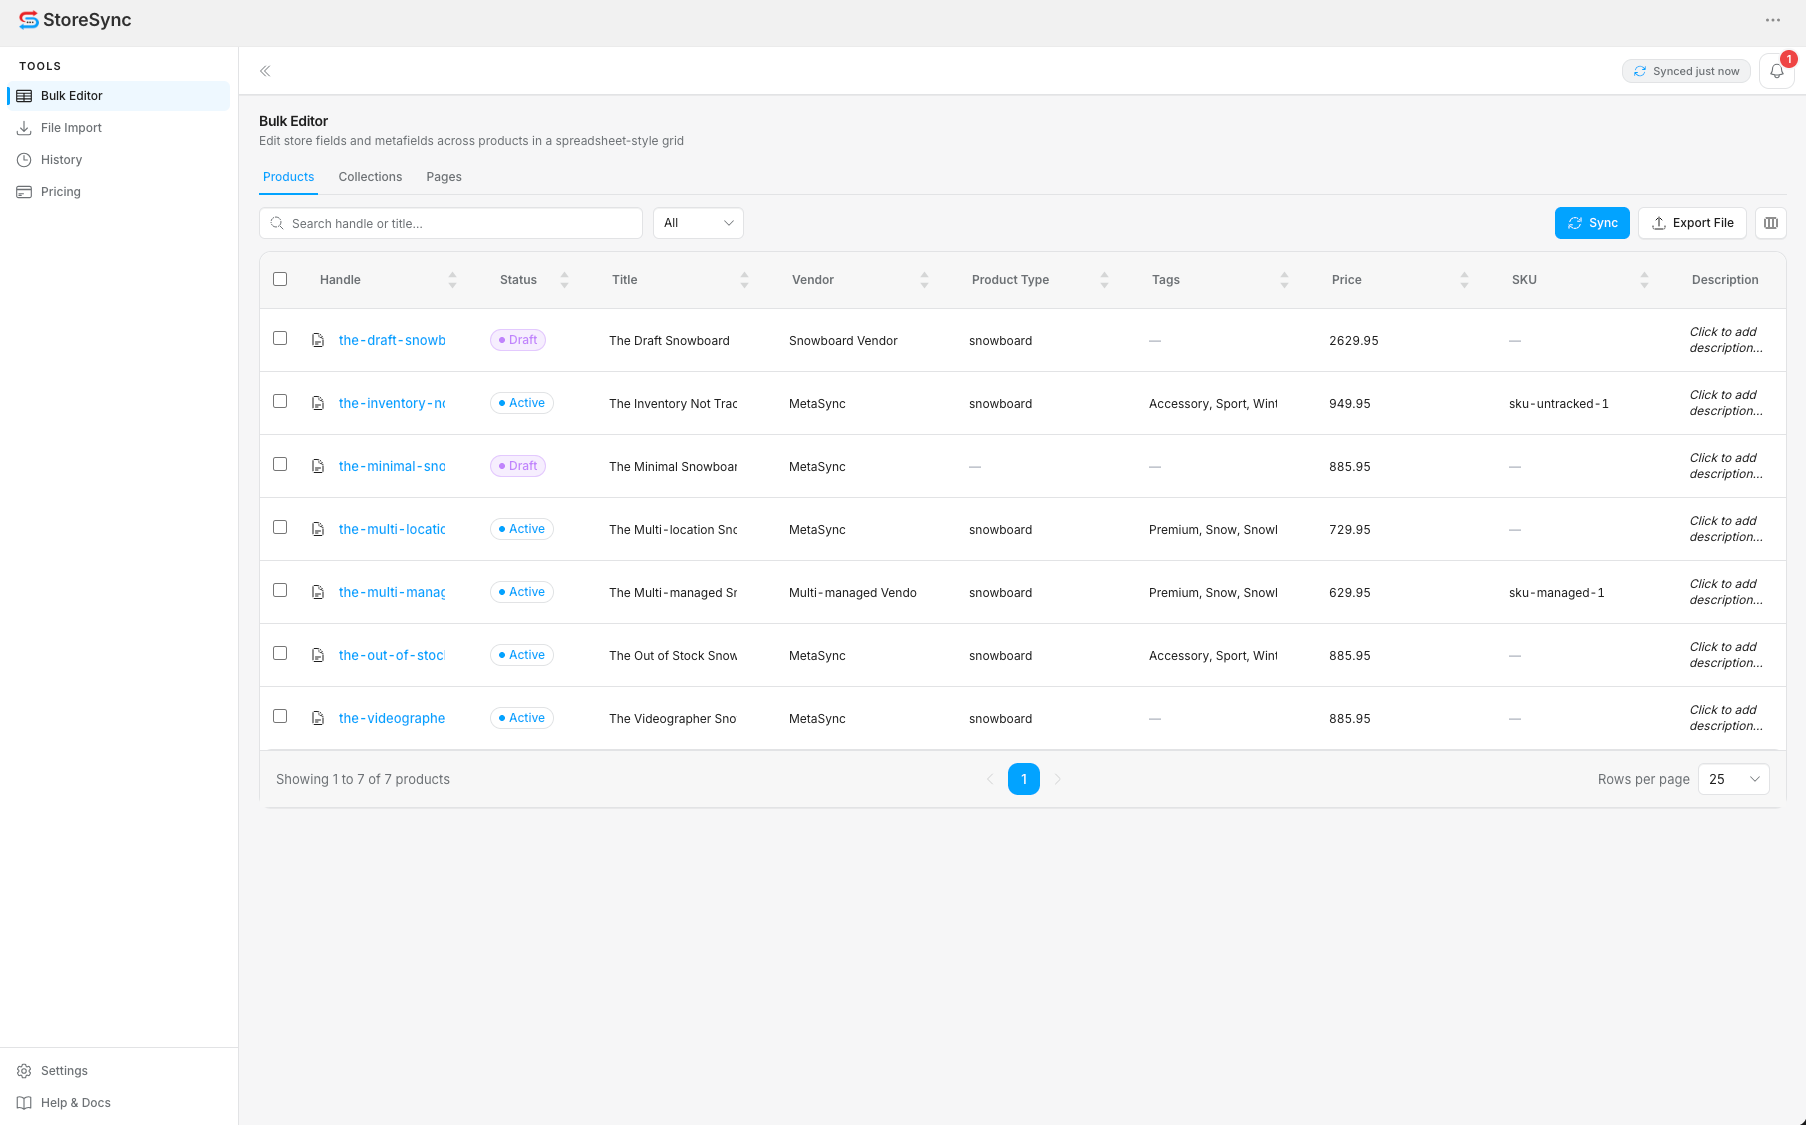Click the Synced just now status badge

coord(1686,71)
